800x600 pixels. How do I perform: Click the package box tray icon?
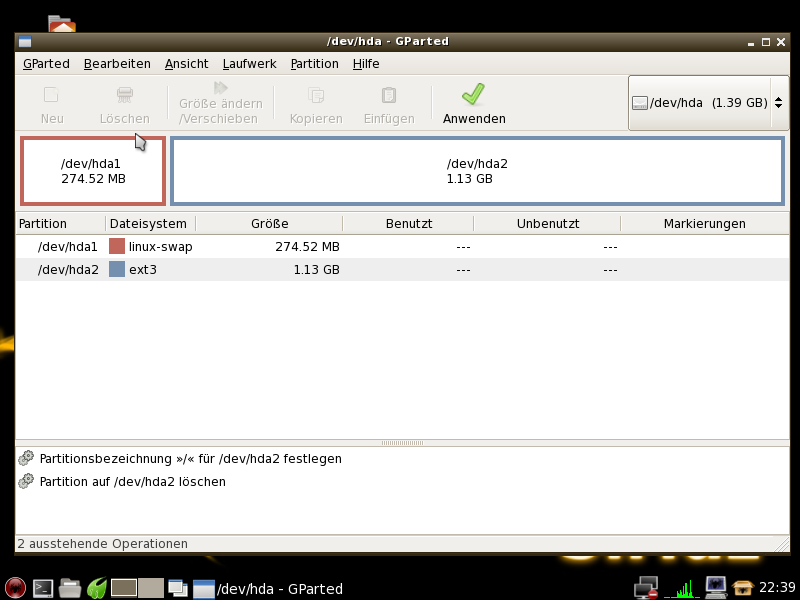pyautogui.click(x=742, y=588)
